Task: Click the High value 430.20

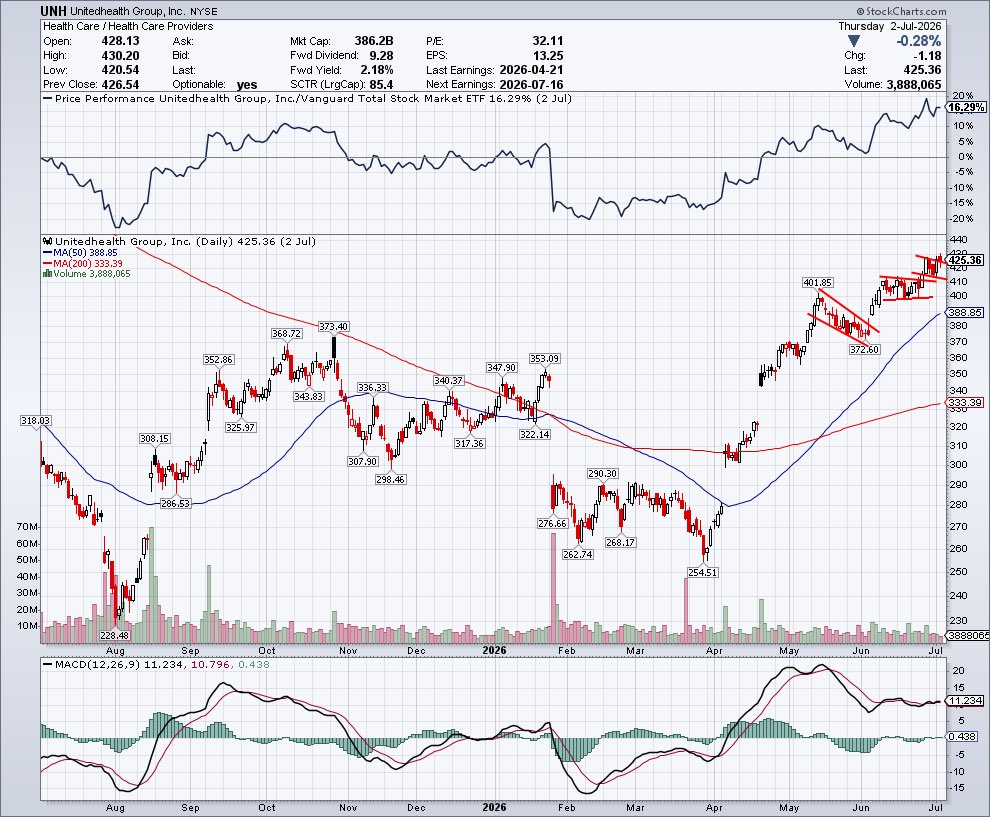Action: [x=121, y=56]
